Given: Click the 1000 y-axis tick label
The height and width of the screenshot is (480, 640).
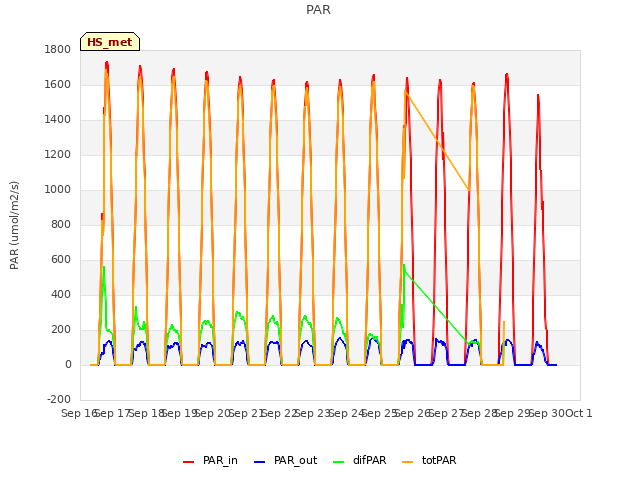Looking at the screenshot, I should (58, 190).
